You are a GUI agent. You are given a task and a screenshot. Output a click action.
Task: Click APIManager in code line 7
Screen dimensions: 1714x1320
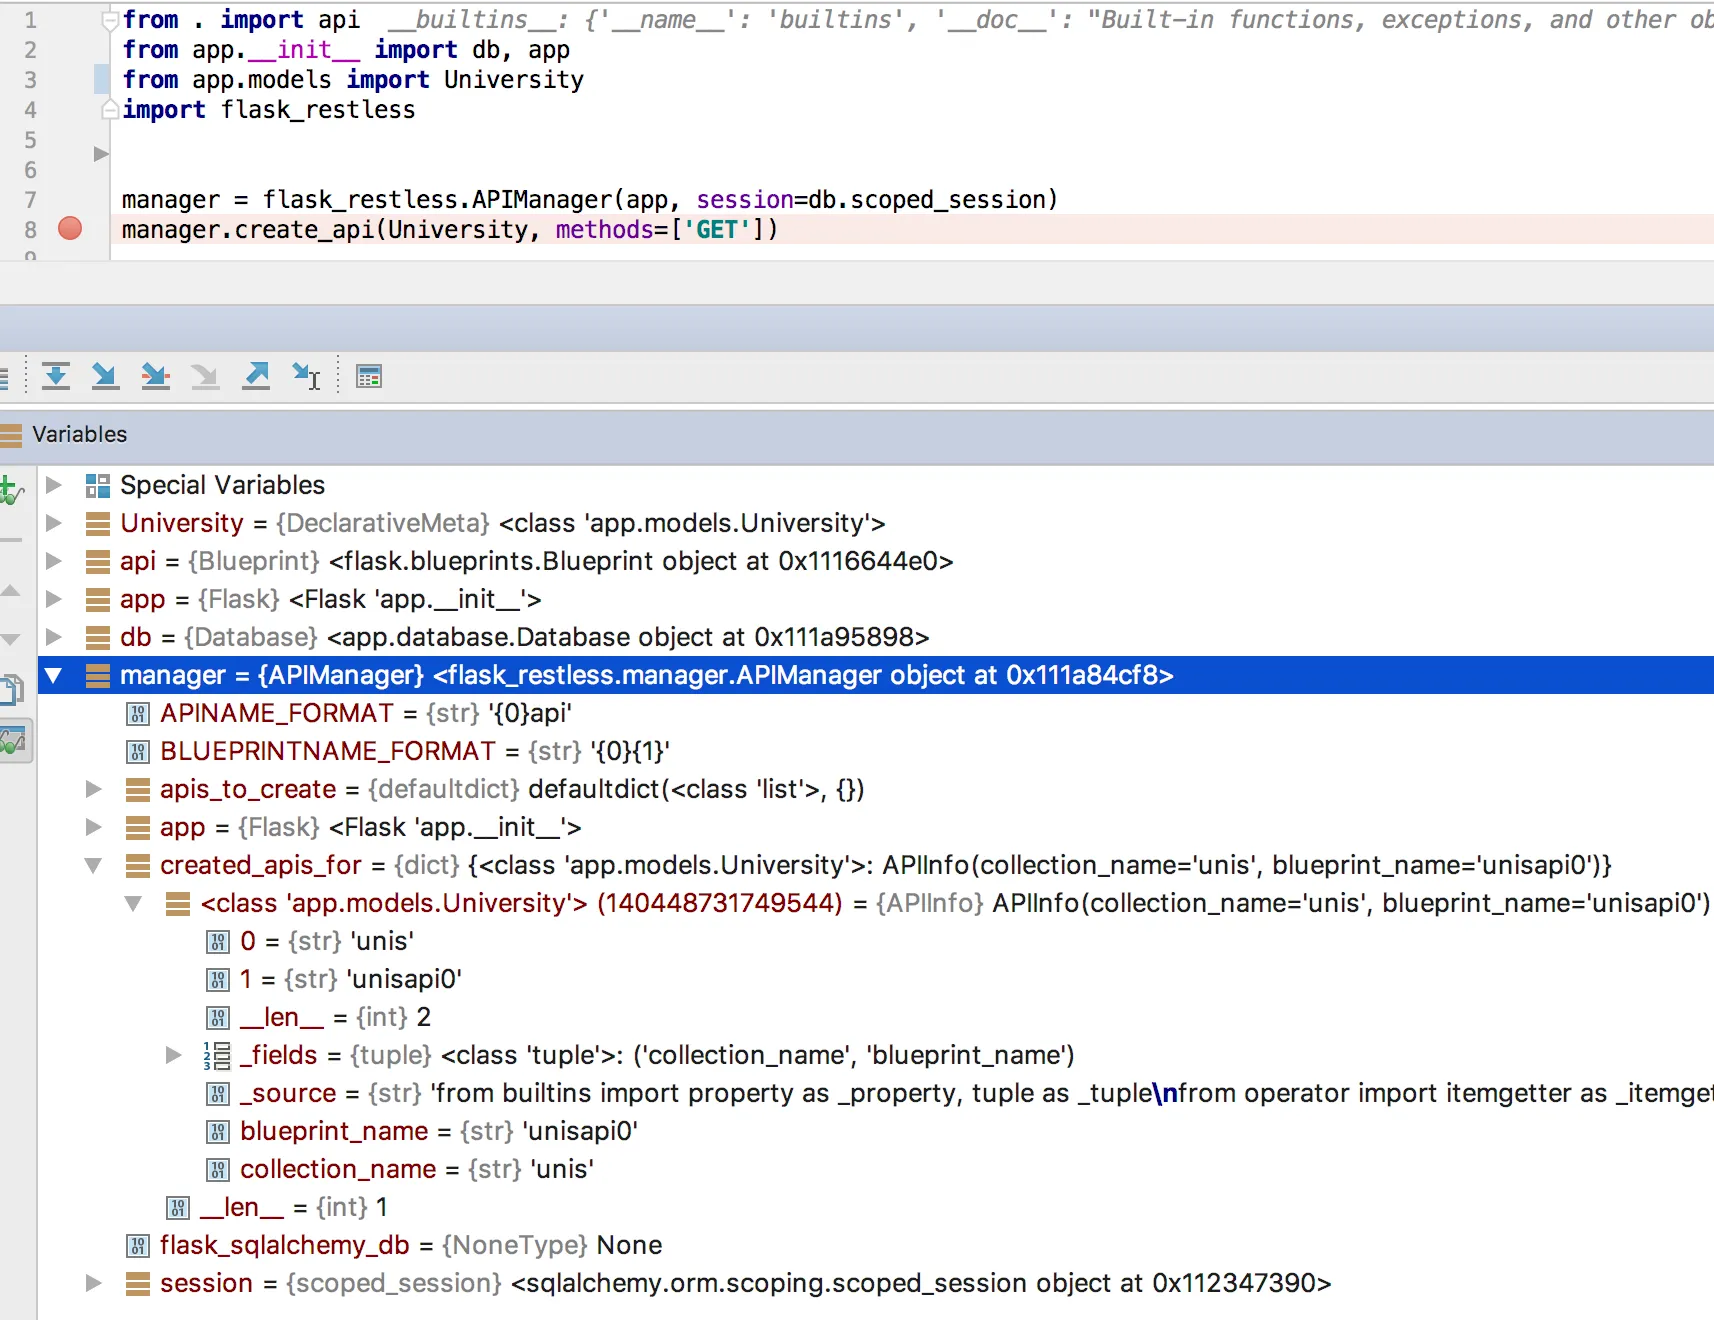pyautogui.click(x=542, y=200)
